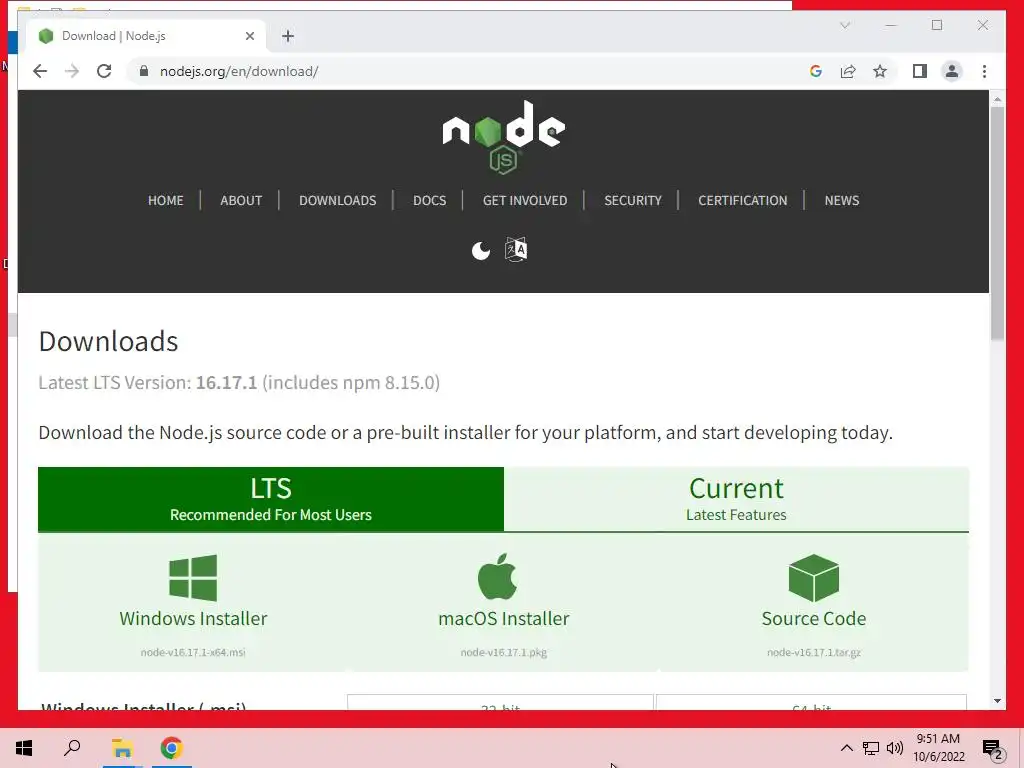Open NEWS navigation item

(842, 200)
